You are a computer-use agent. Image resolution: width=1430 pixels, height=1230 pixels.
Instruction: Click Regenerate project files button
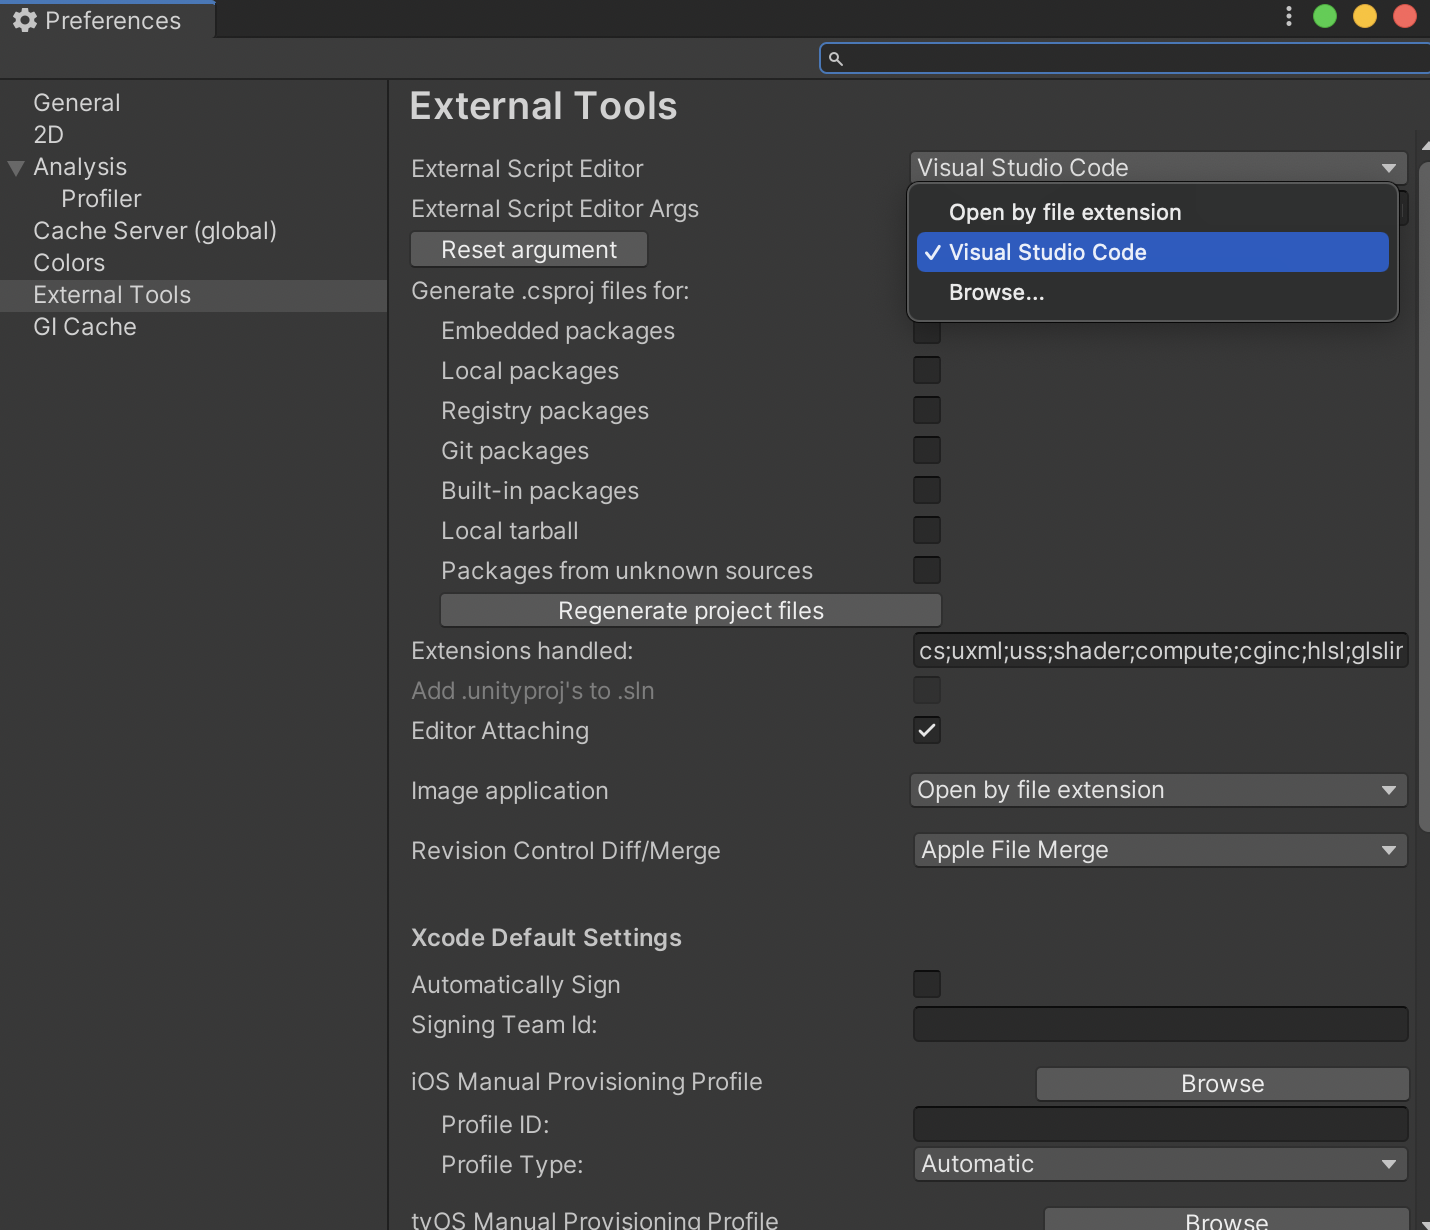point(691,610)
